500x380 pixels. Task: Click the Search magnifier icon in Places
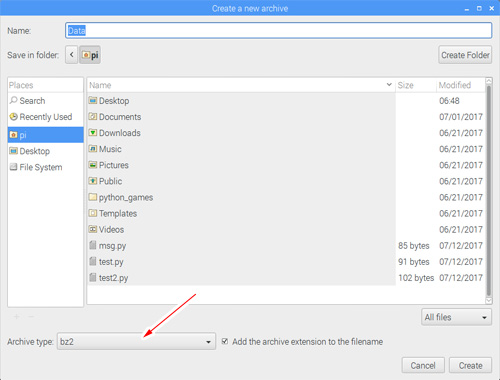[14, 100]
